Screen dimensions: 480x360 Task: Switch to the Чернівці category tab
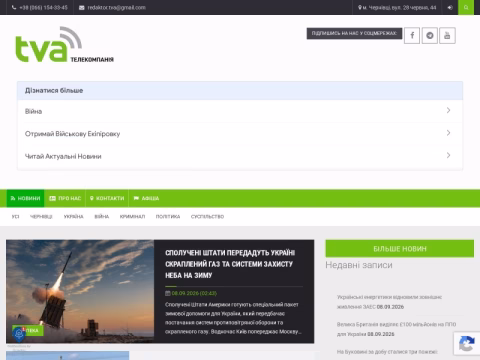pos(41,217)
